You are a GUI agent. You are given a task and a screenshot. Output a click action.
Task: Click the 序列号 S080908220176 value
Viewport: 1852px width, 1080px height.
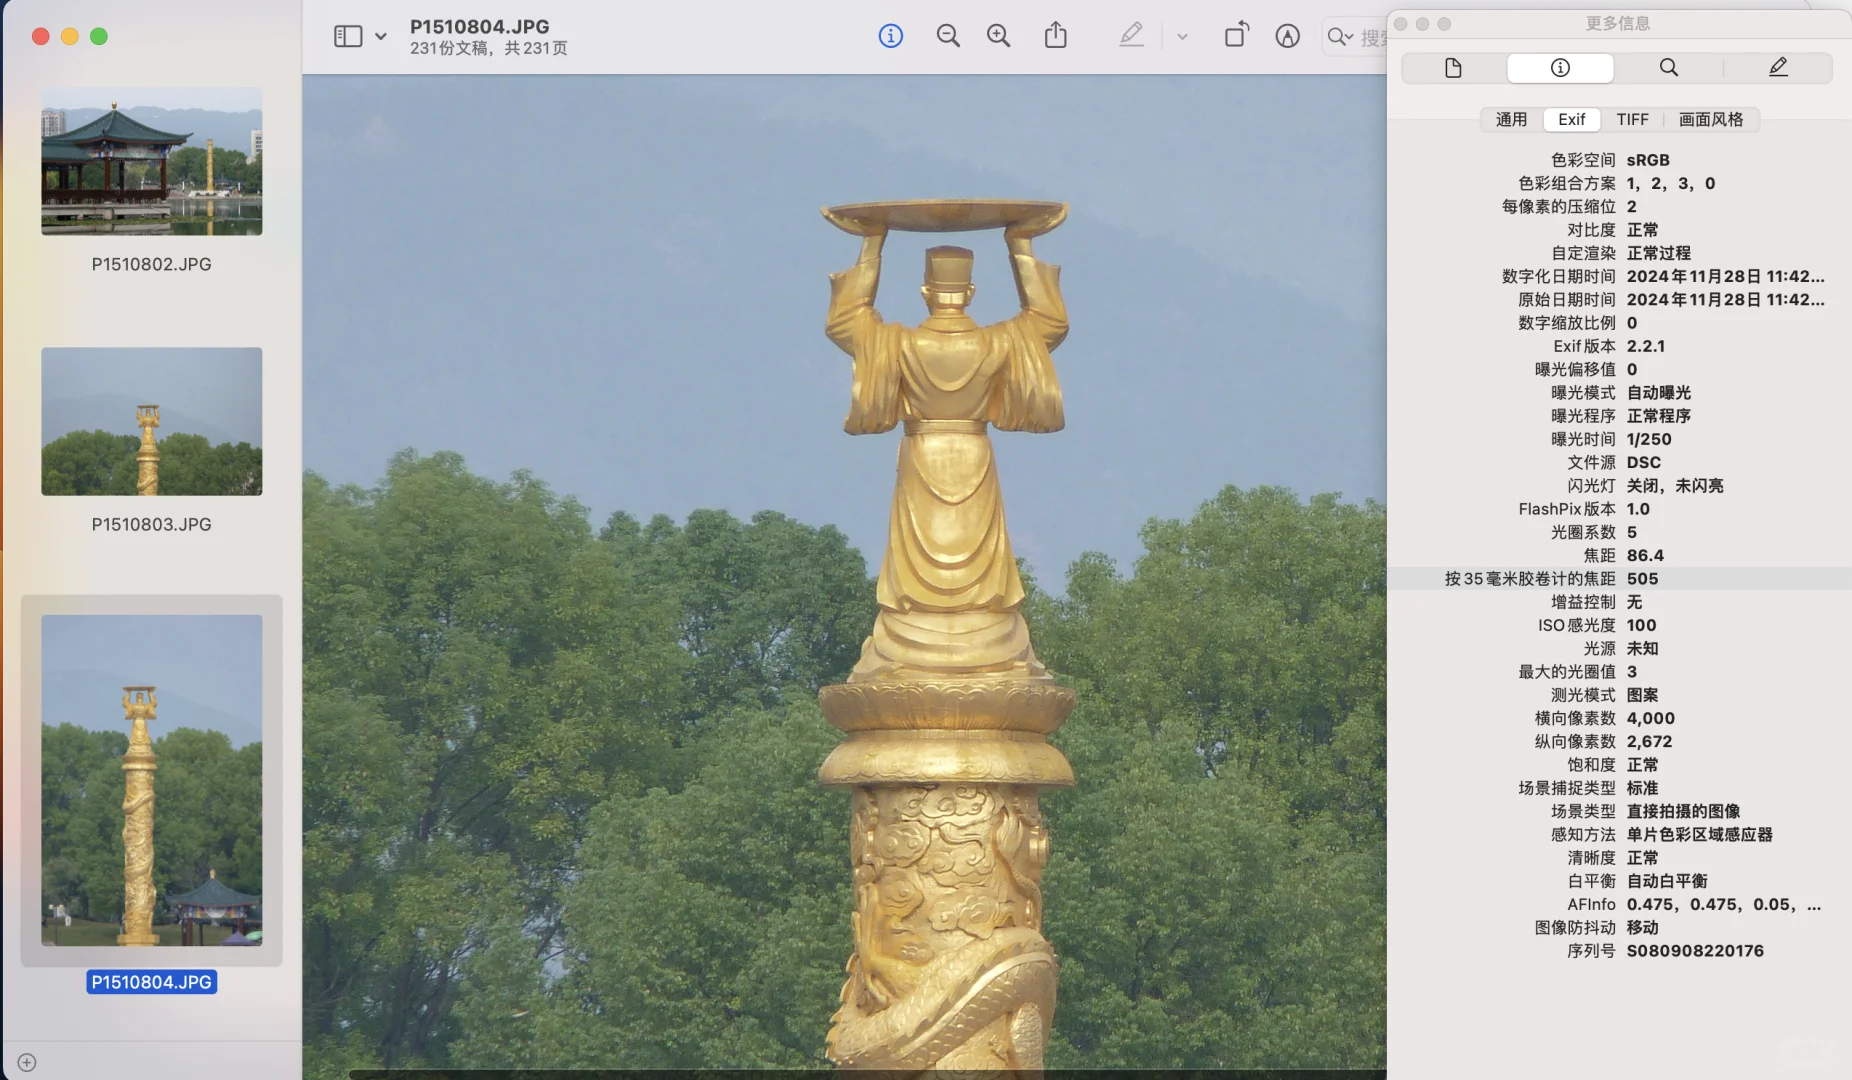pos(1695,951)
